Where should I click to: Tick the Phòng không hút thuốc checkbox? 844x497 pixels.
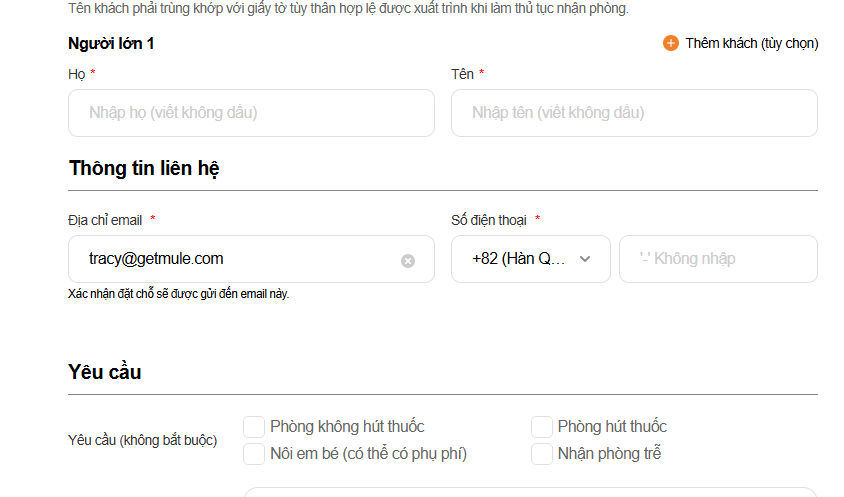coord(254,427)
